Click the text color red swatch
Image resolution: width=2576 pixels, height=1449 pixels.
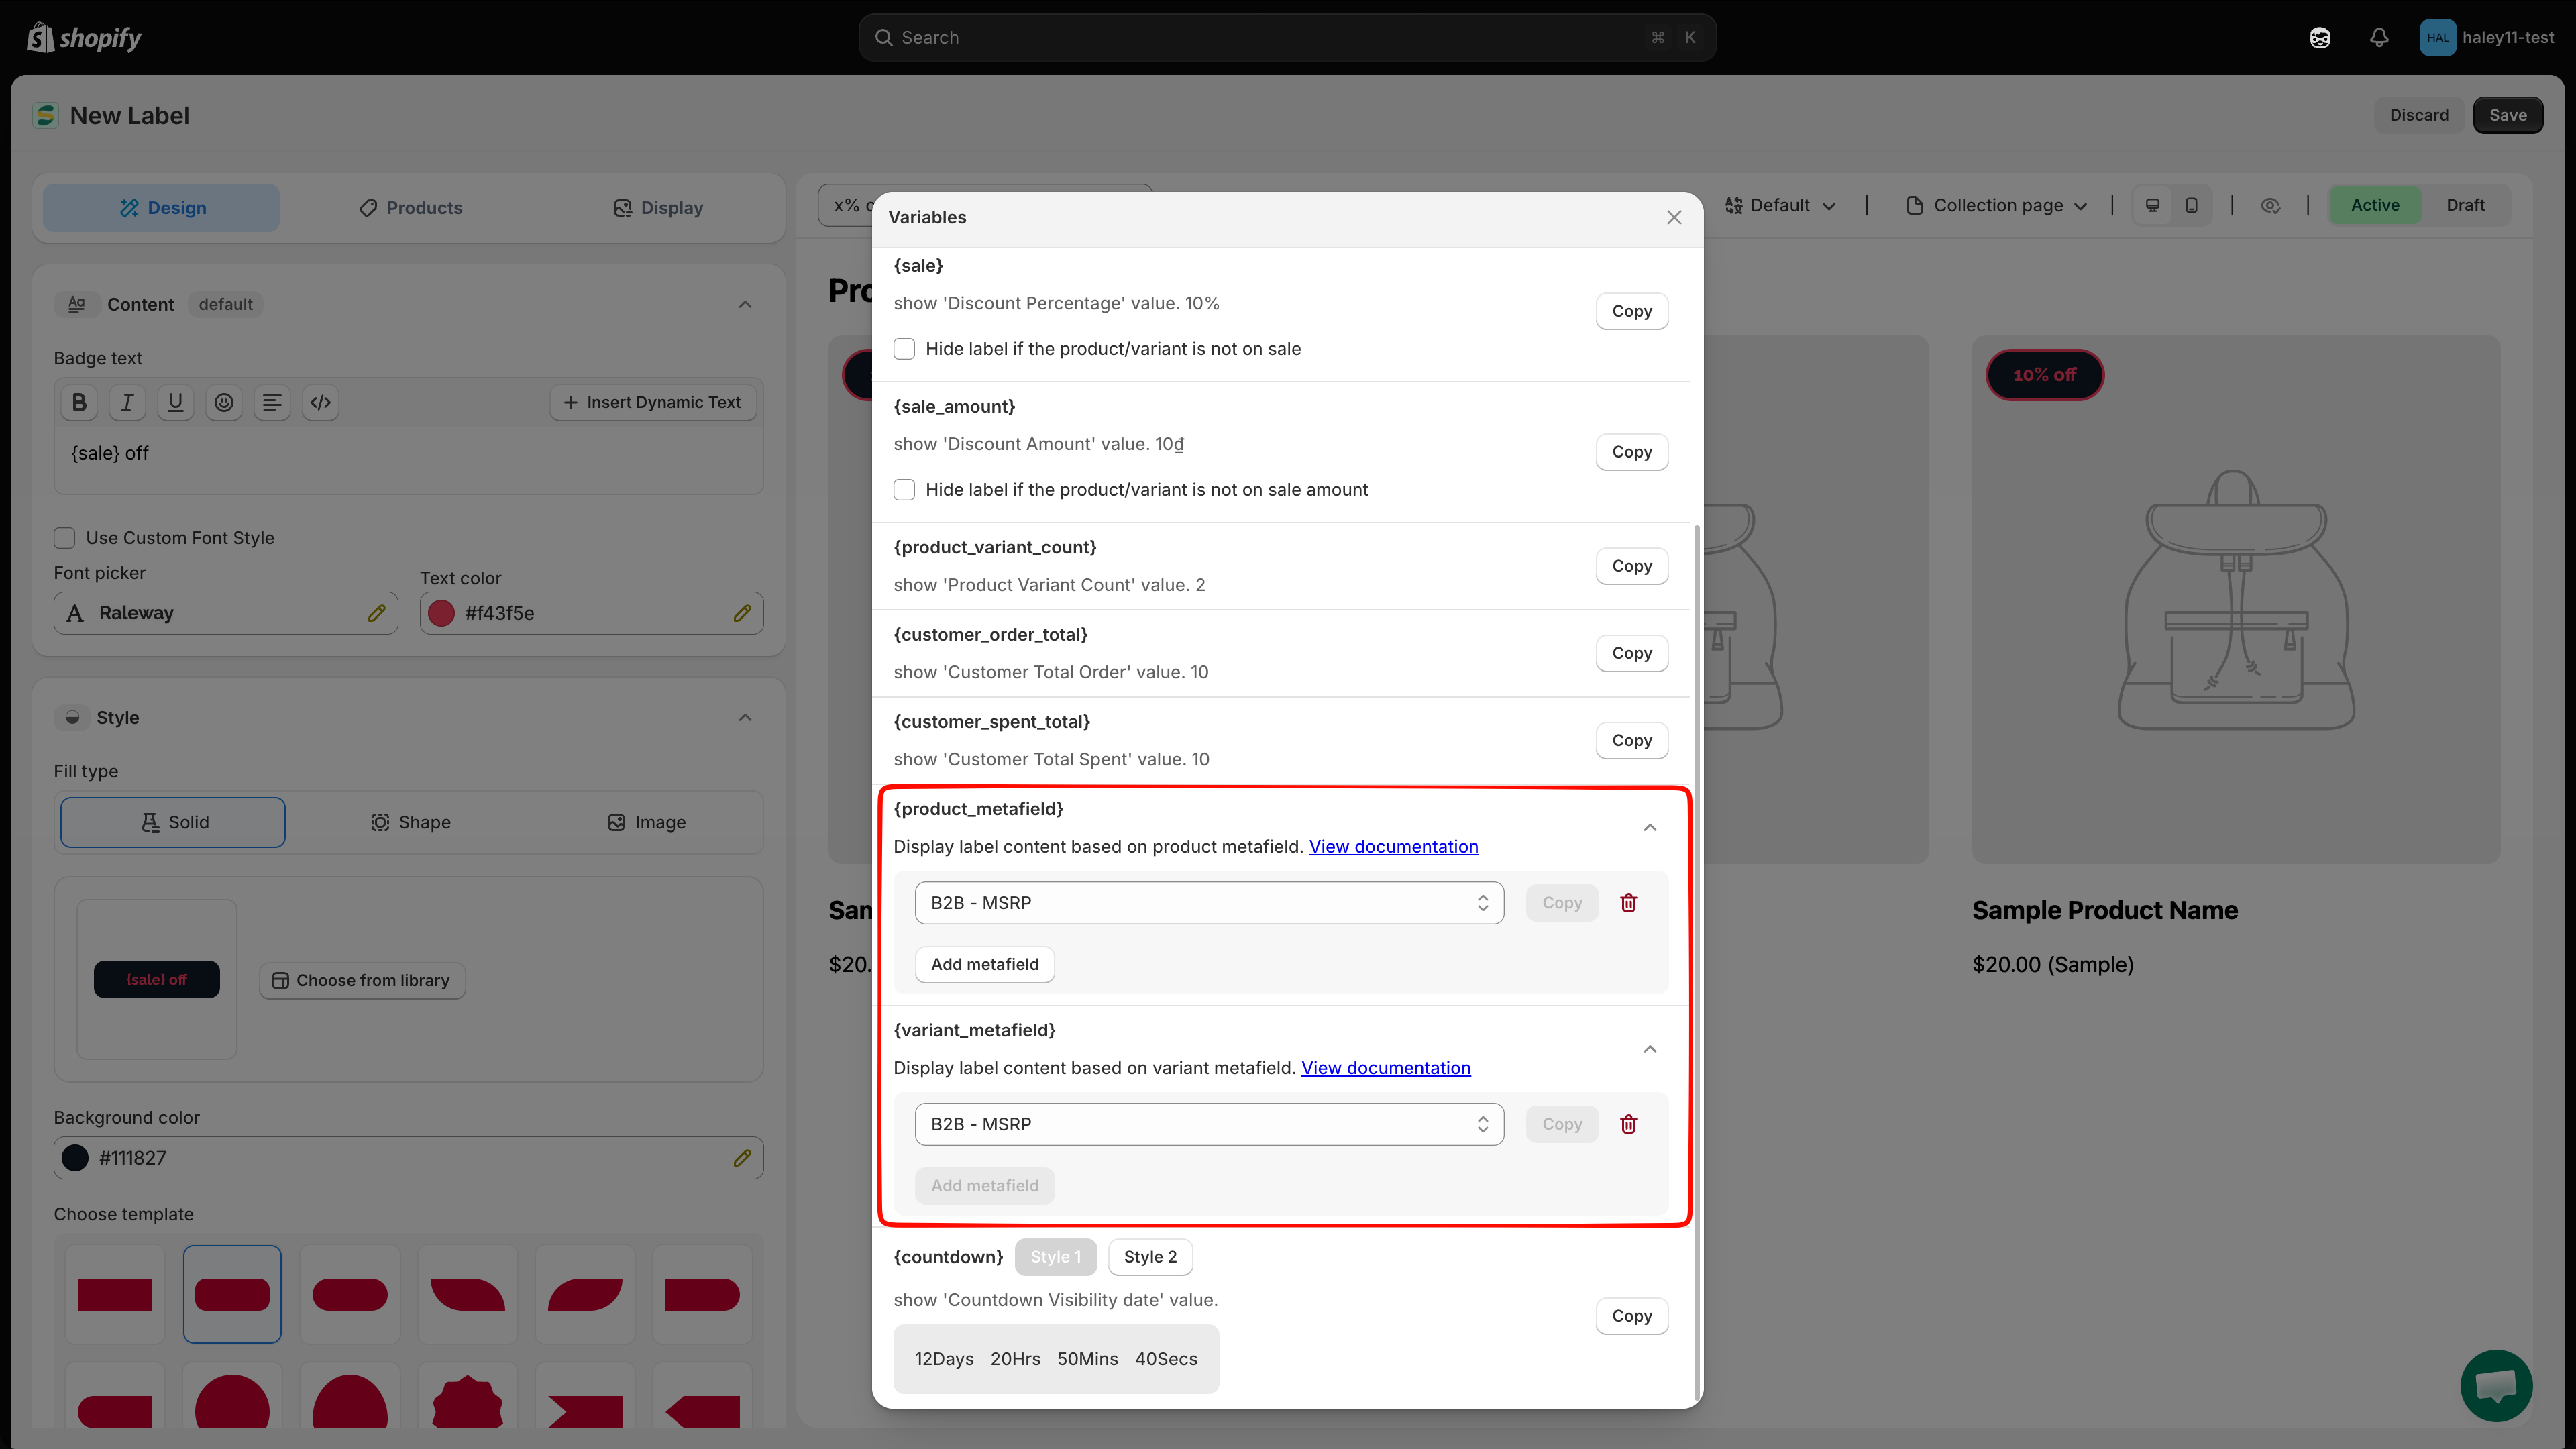tap(441, 613)
